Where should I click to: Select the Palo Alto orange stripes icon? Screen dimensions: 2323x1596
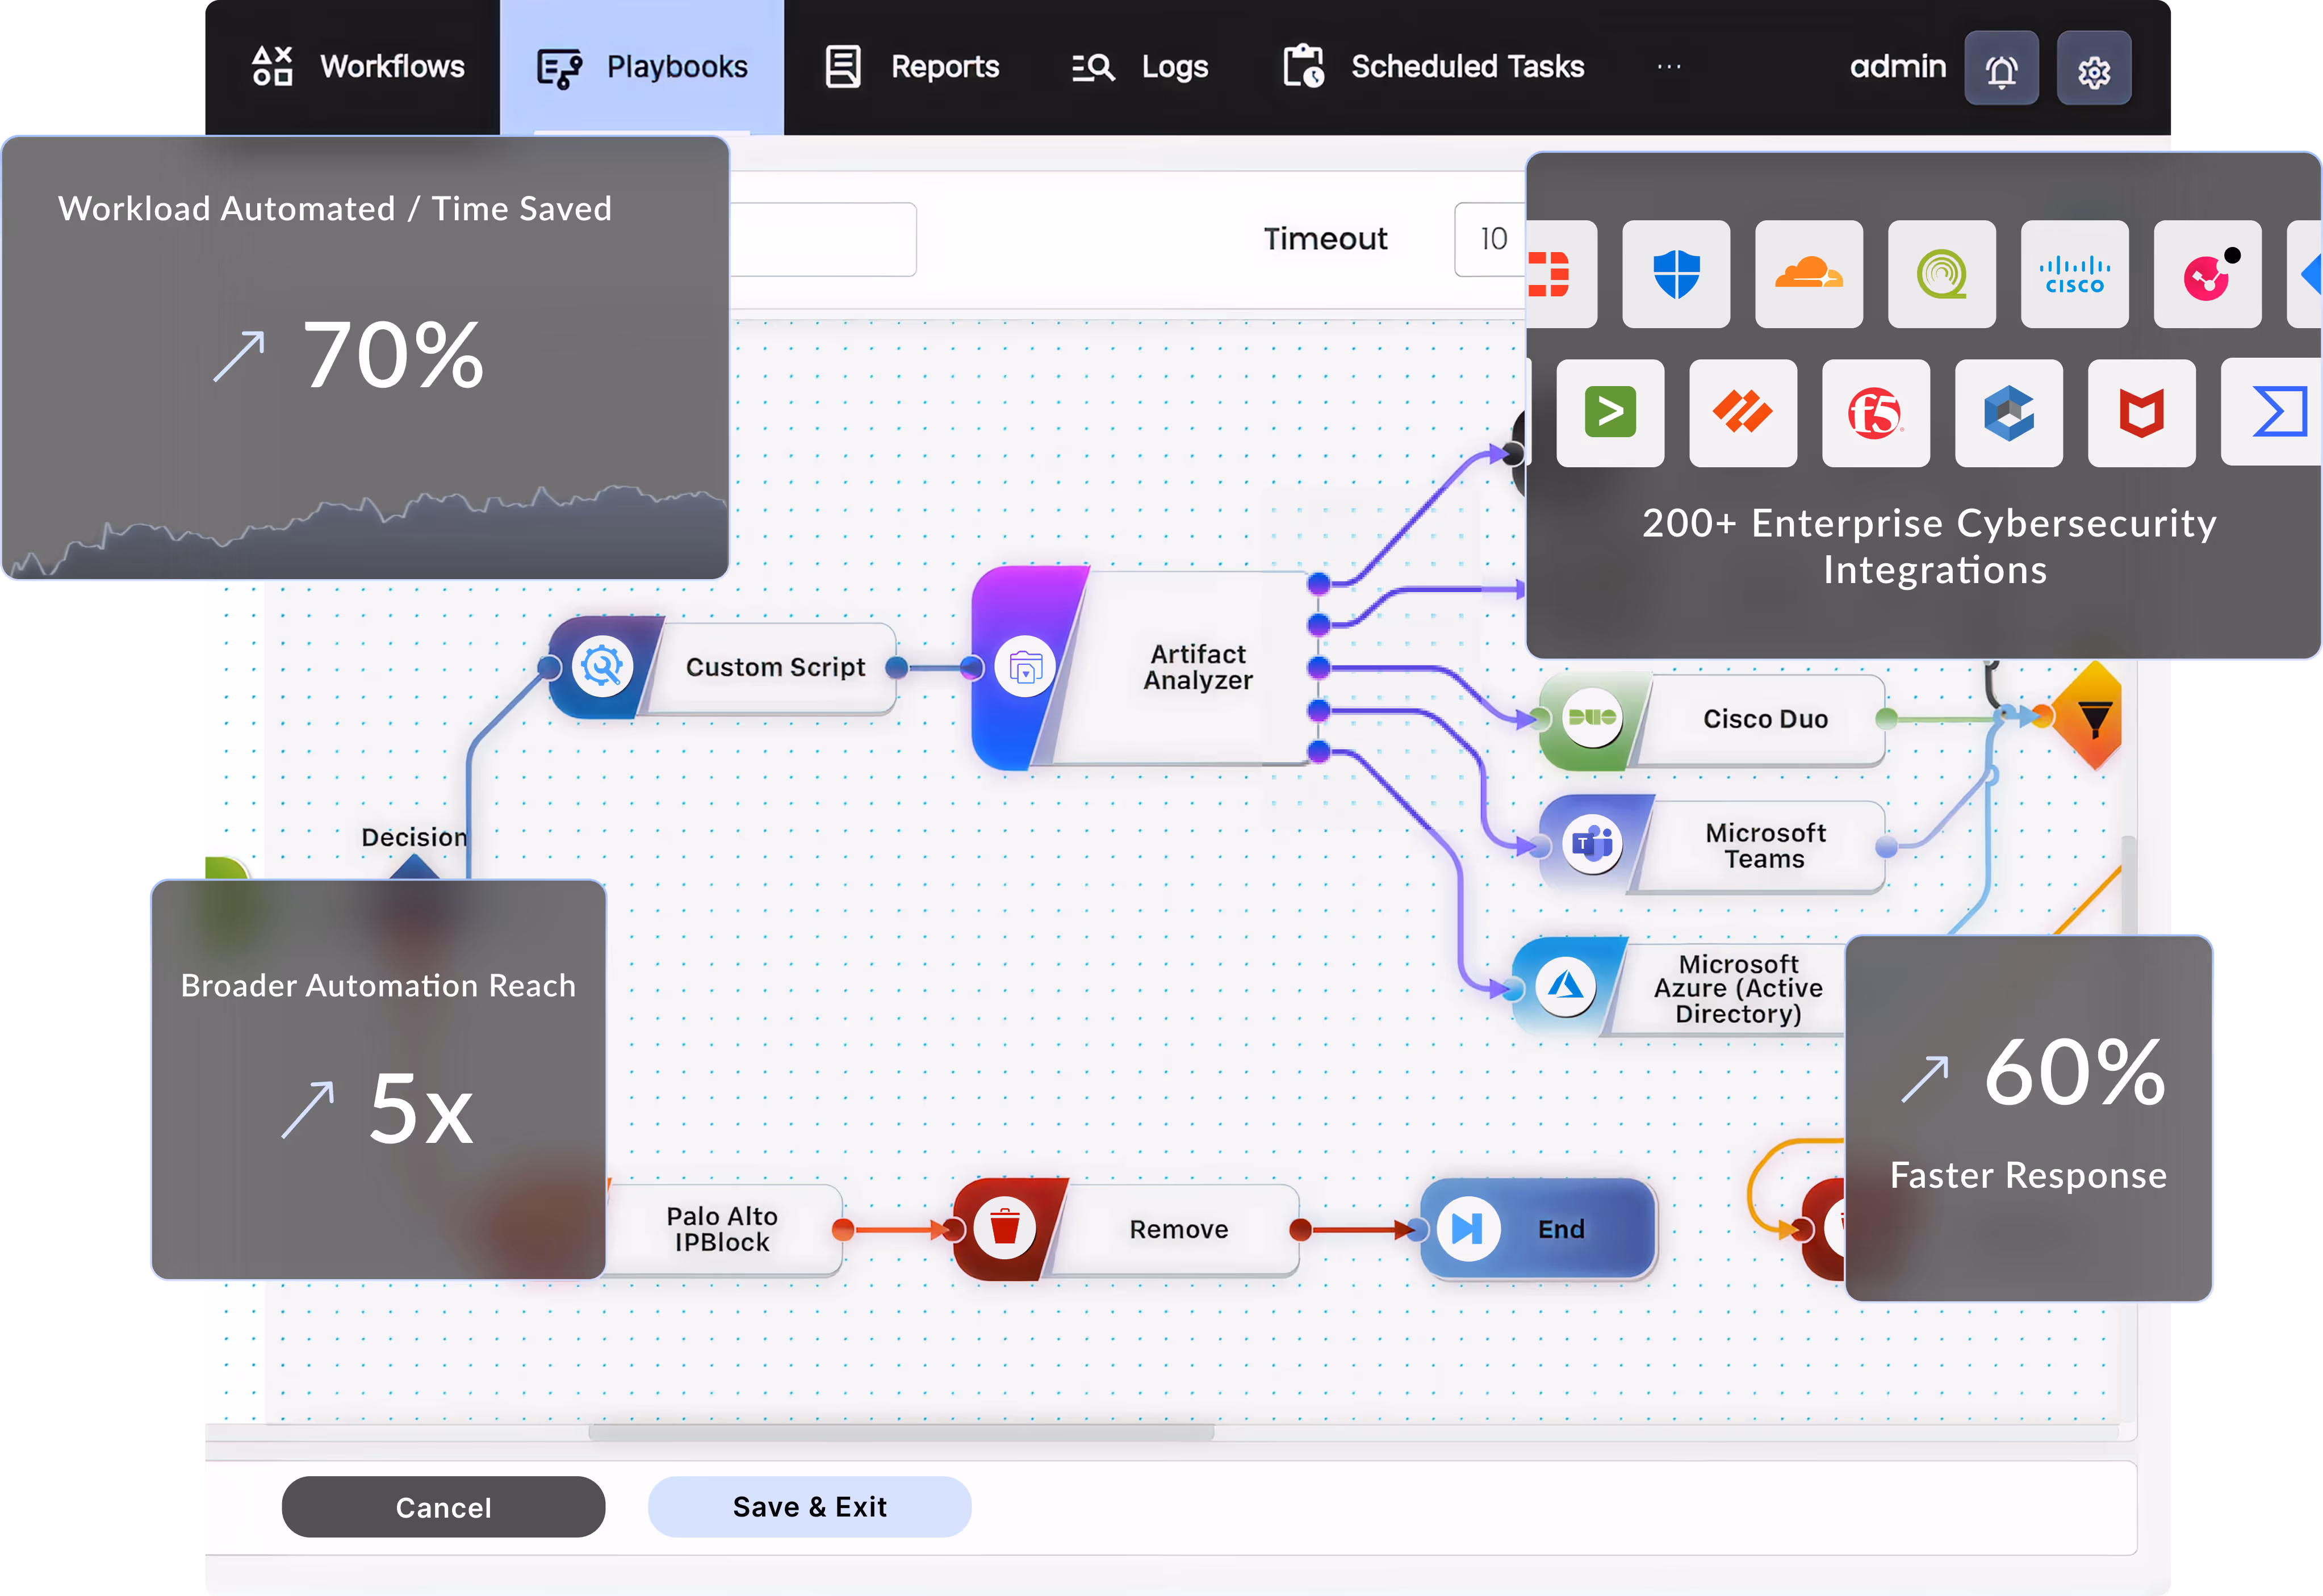pos(1742,413)
